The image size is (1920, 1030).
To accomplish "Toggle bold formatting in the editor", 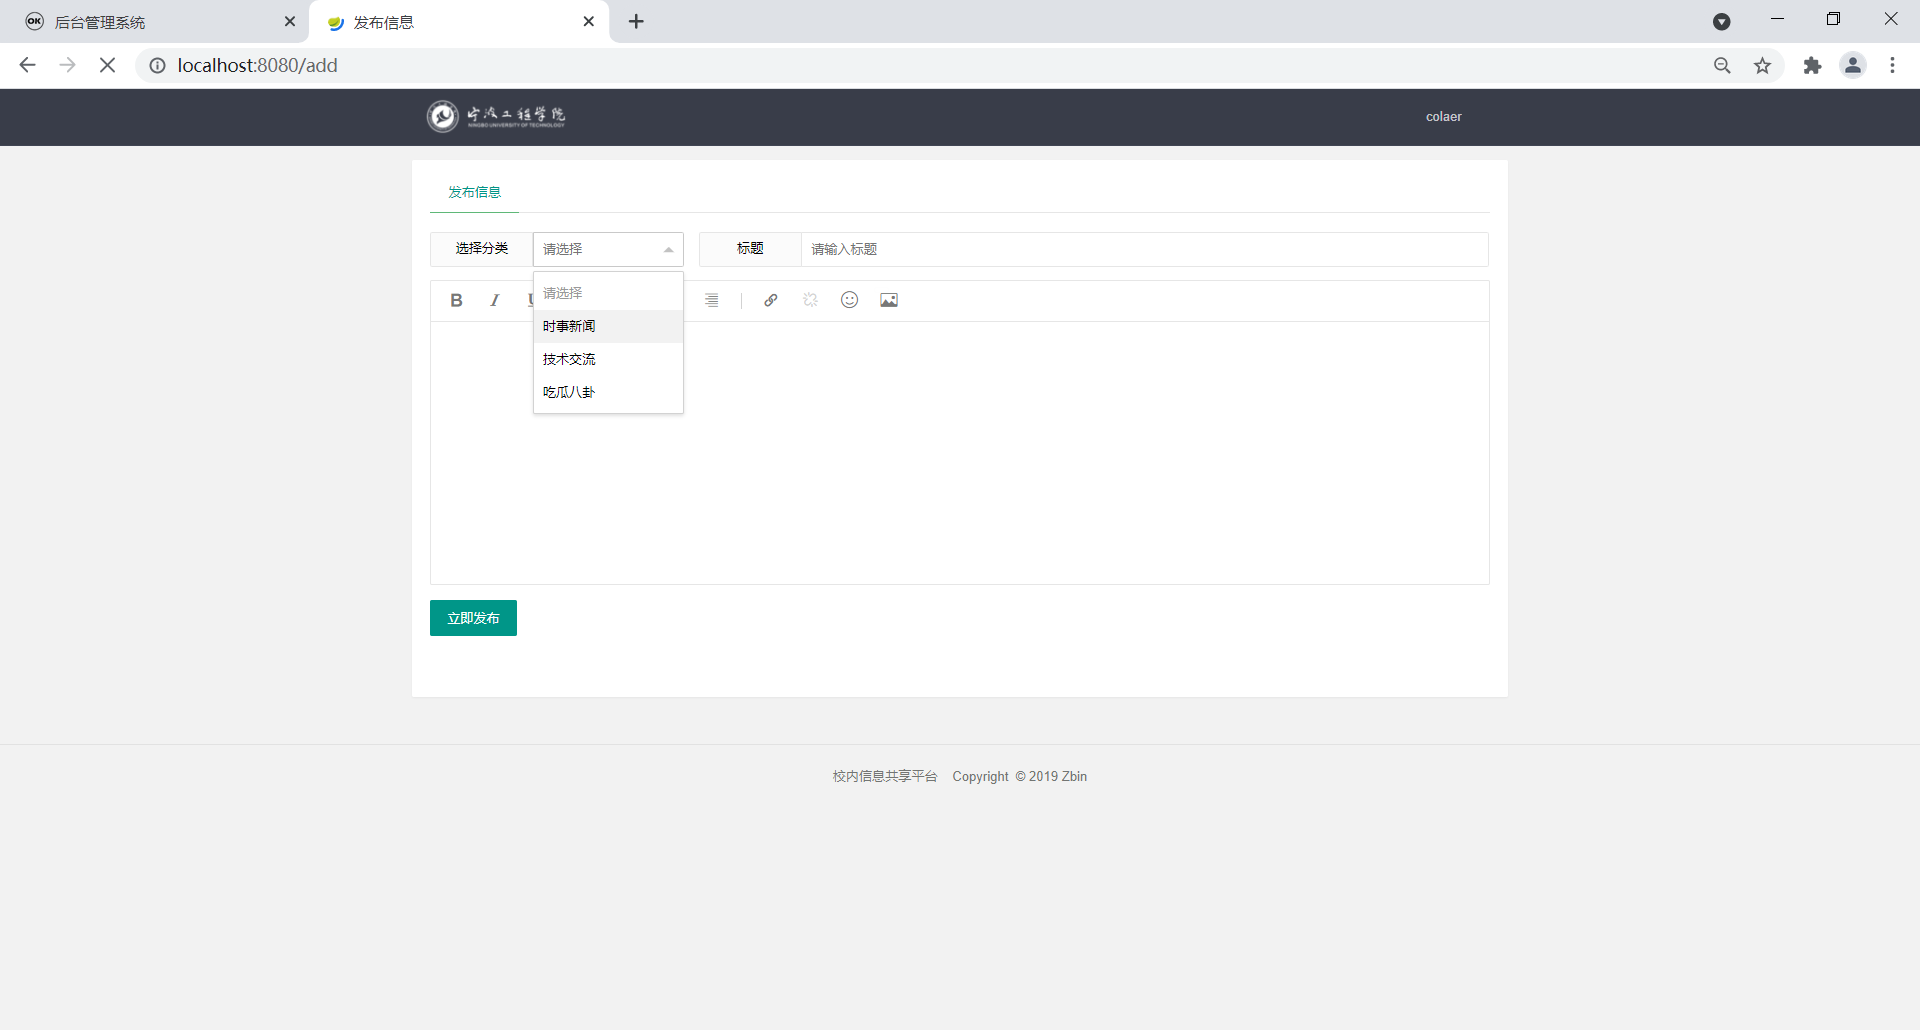I will pos(456,300).
